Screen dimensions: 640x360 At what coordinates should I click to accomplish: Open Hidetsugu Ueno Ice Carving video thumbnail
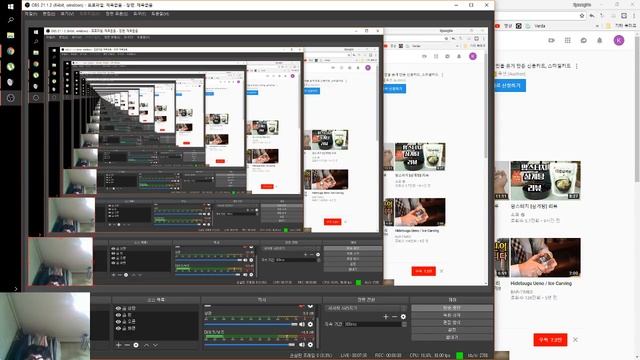(x=545, y=257)
